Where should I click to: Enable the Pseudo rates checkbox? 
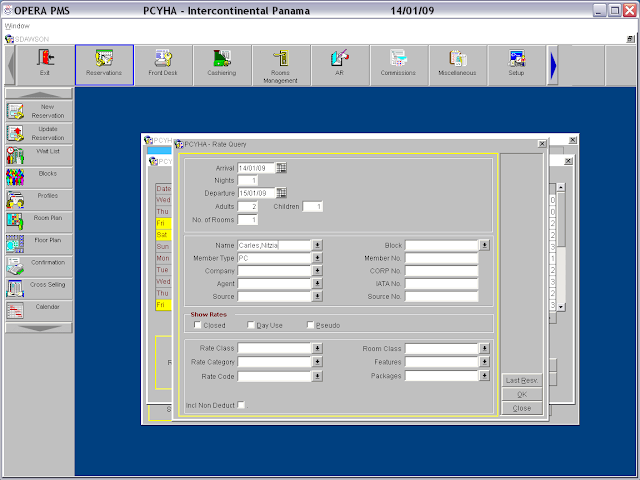click(310, 325)
